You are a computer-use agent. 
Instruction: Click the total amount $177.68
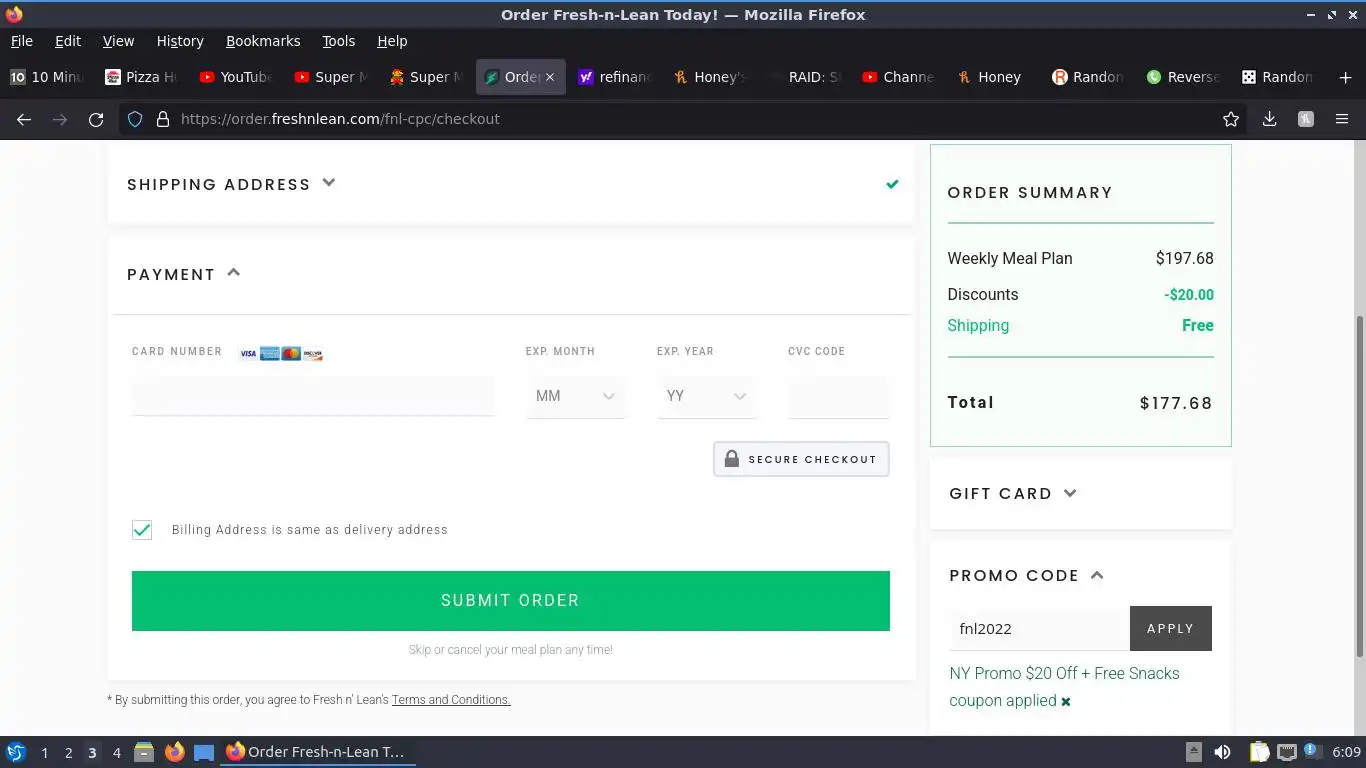(x=1176, y=403)
